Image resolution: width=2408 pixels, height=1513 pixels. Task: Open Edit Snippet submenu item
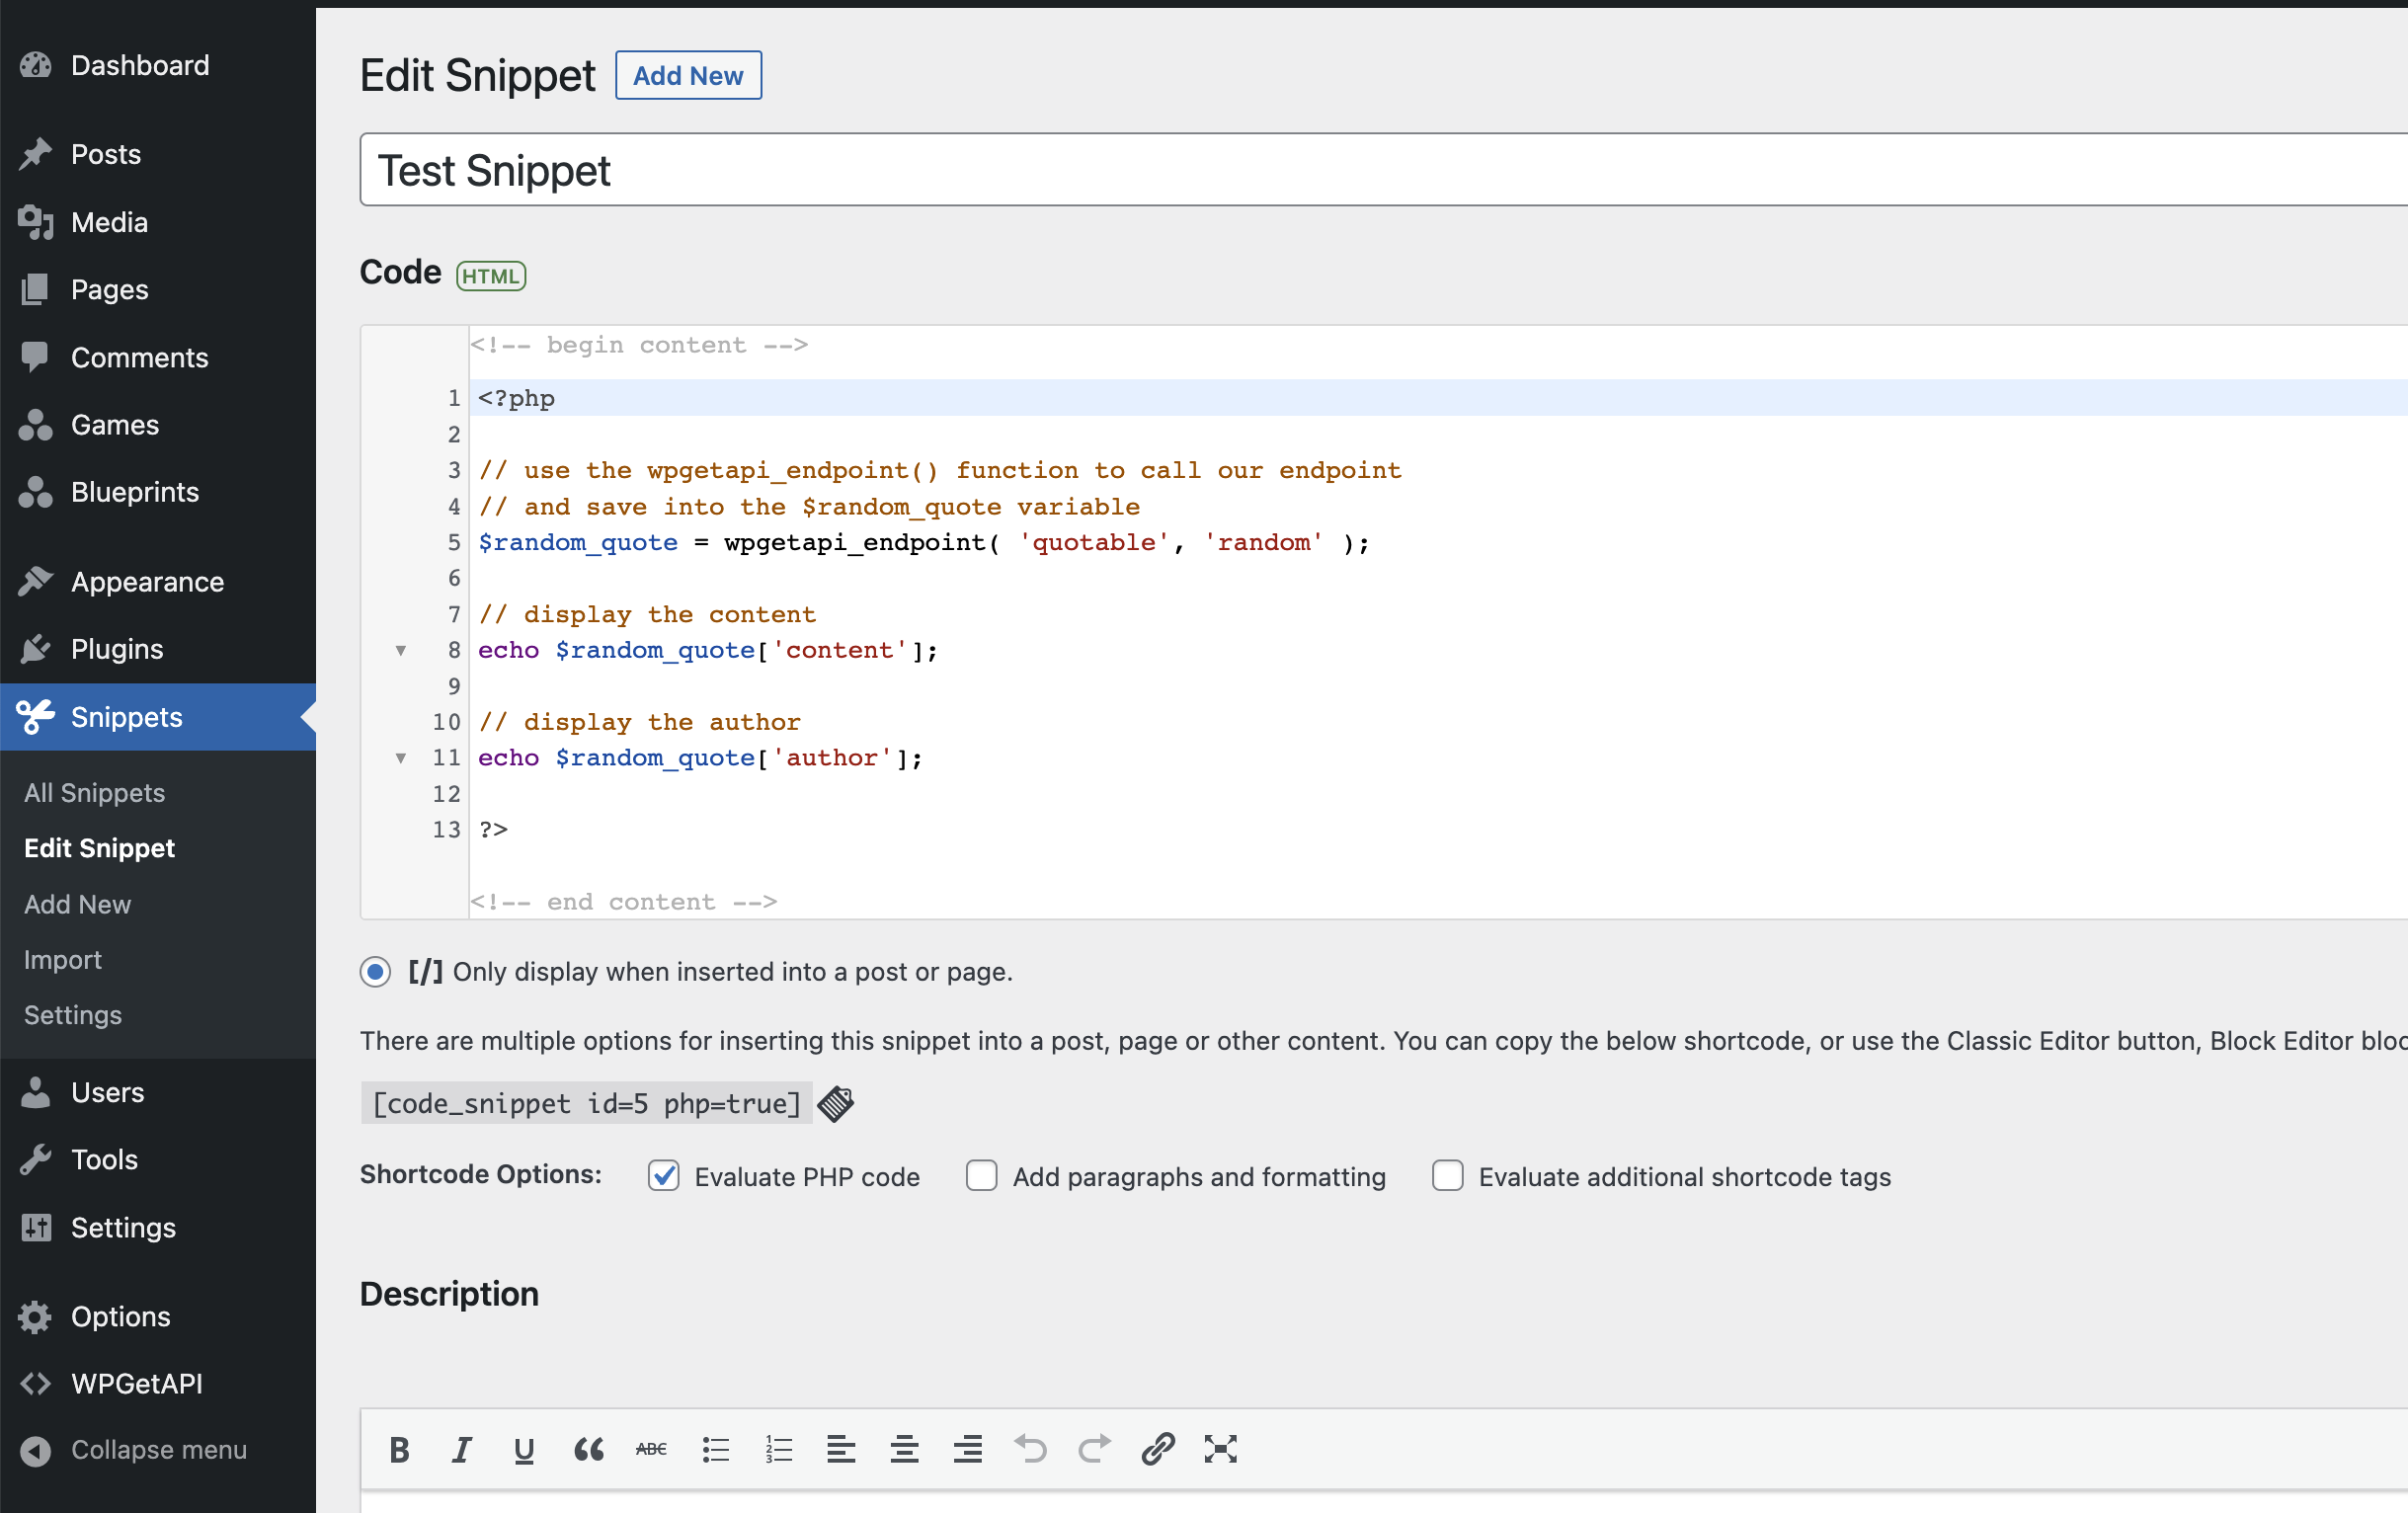100,848
